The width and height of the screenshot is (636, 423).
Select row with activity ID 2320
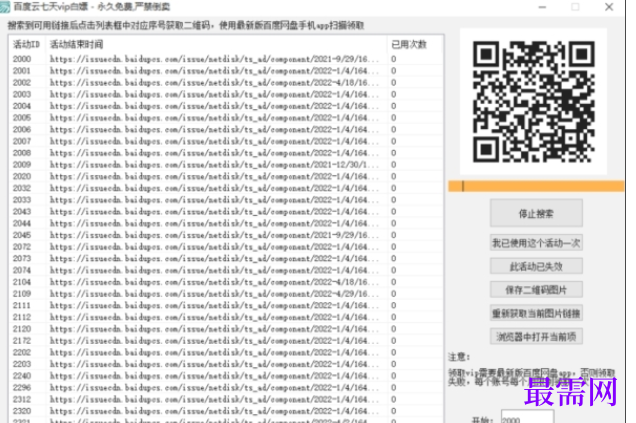tap(226, 412)
